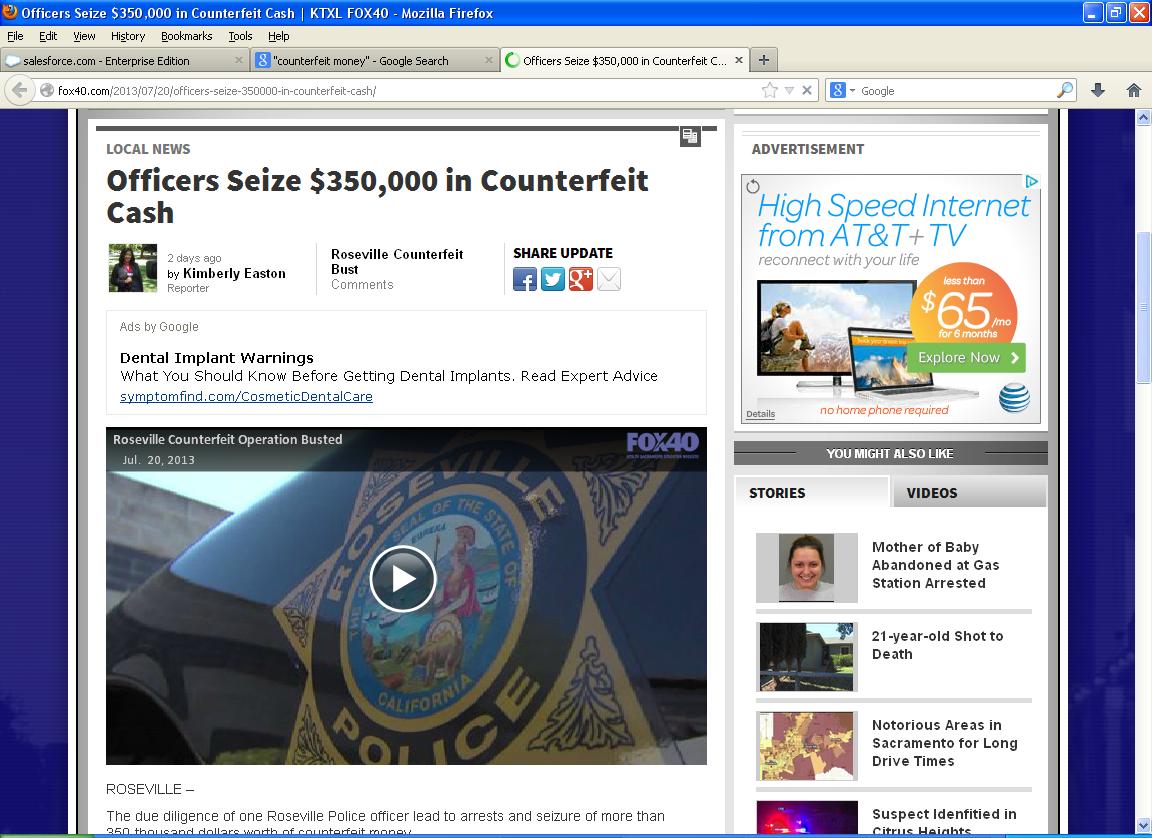Open the Notorious Areas in Sacramento story
The image size is (1152, 838).
click(945, 743)
